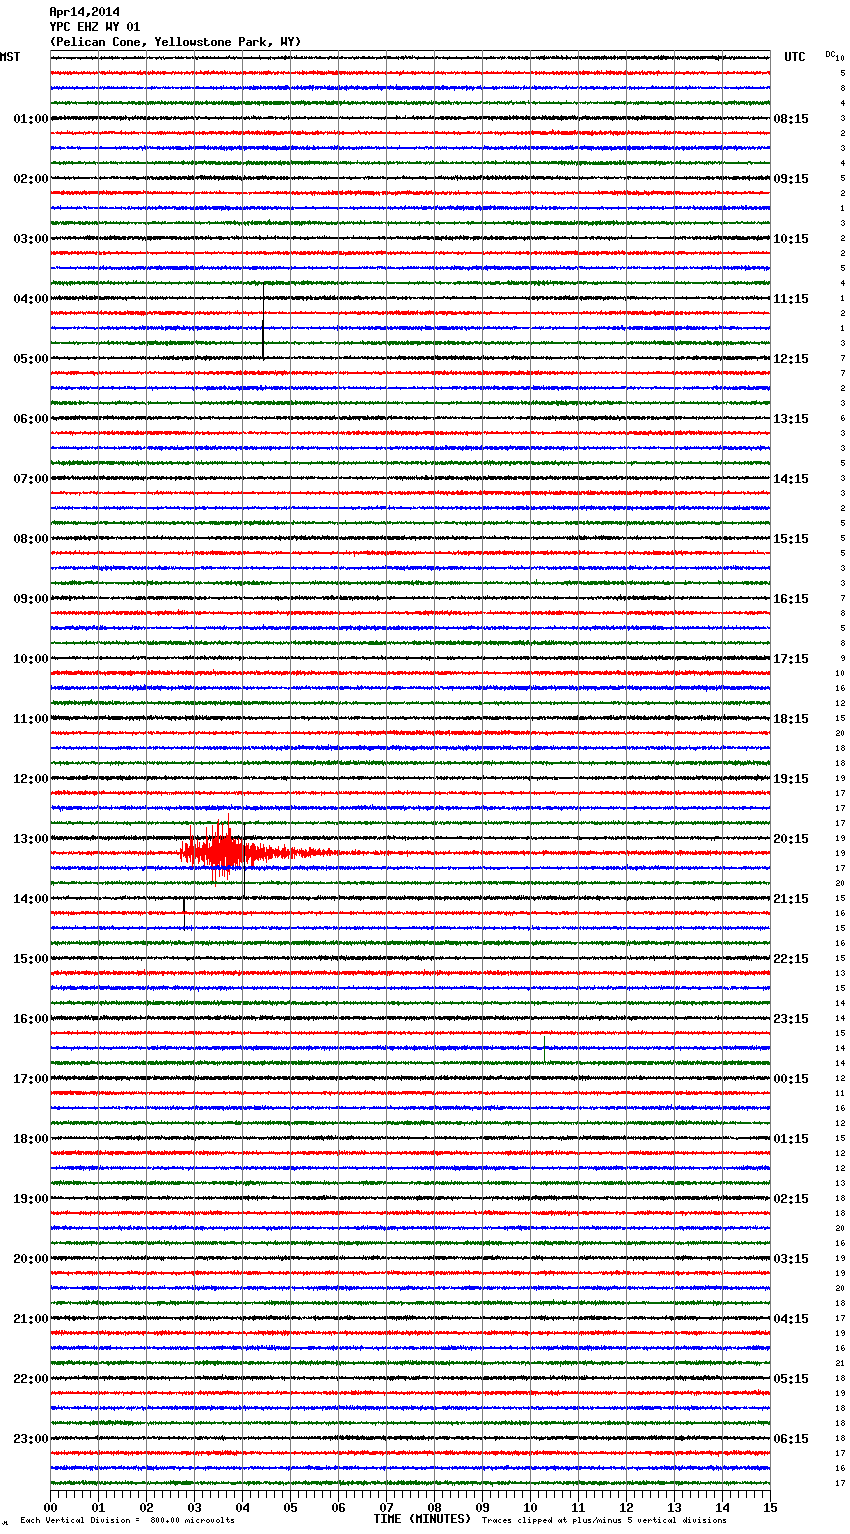Click the 14:15 UTC time label

pos(791,479)
